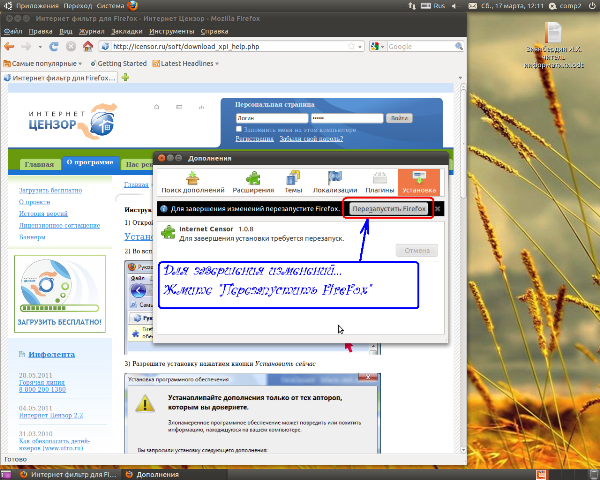Open the search engine selector dropdown
Viewport: 600px width, 480px height.
tap(378, 46)
